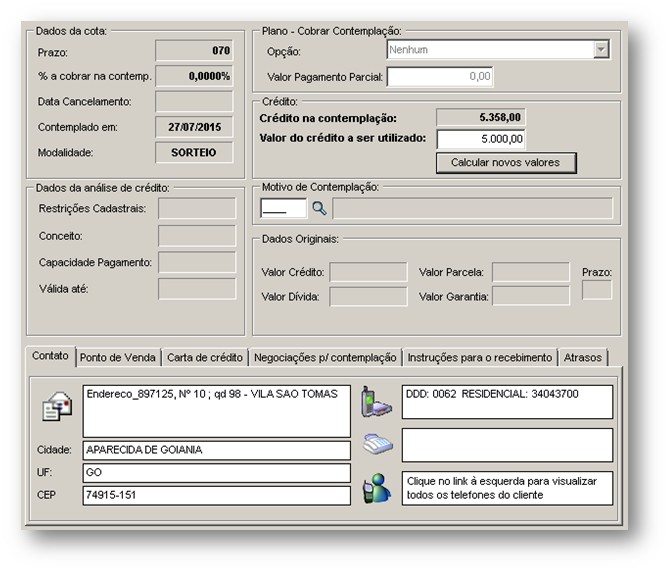Switch to the Atrasos tab
The width and height of the screenshot is (670, 572).
click(583, 358)
